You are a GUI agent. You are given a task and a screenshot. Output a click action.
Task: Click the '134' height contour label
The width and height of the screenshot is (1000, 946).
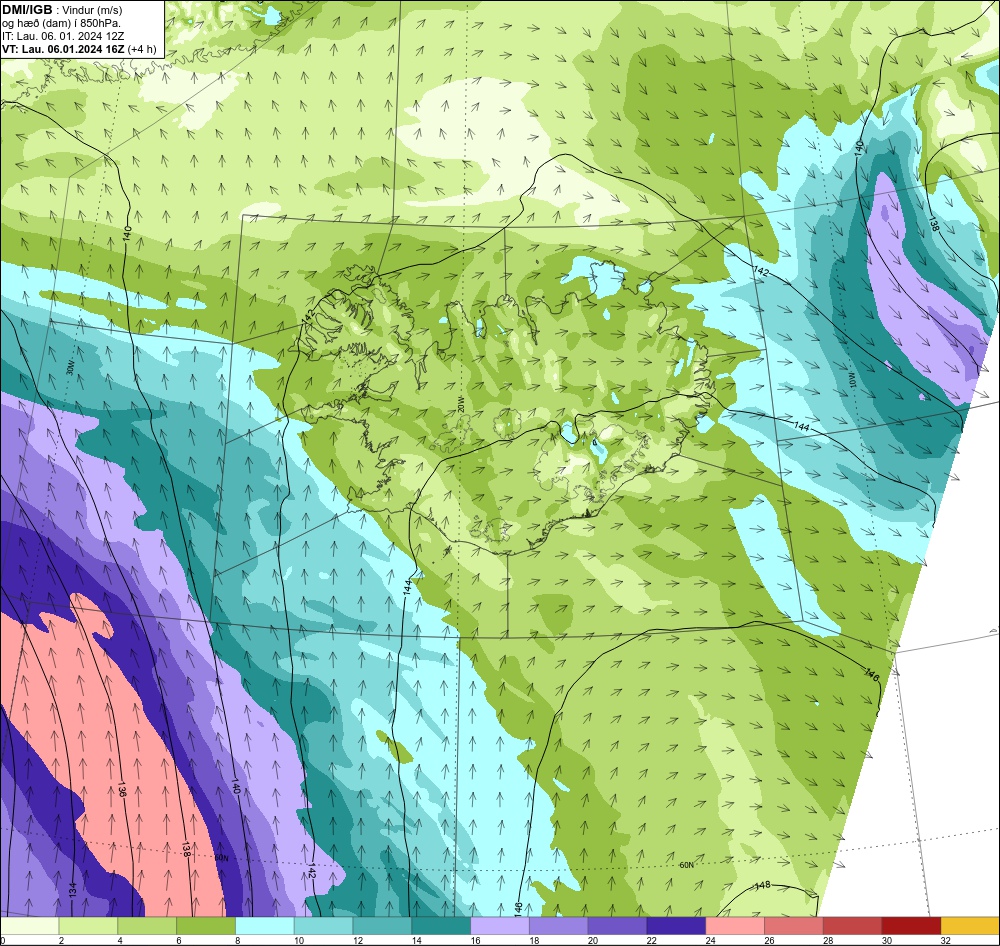(x=73, y=888)
